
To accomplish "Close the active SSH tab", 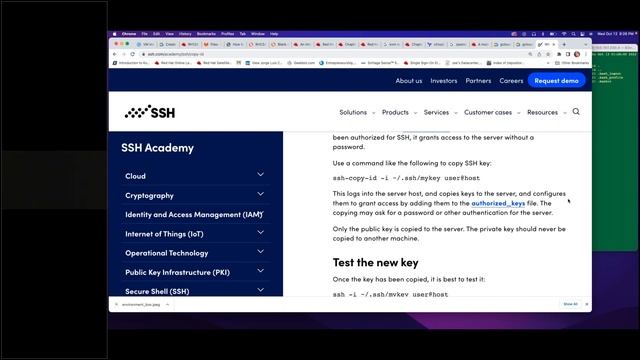I will pyautogui.click(x=554, y=44).
